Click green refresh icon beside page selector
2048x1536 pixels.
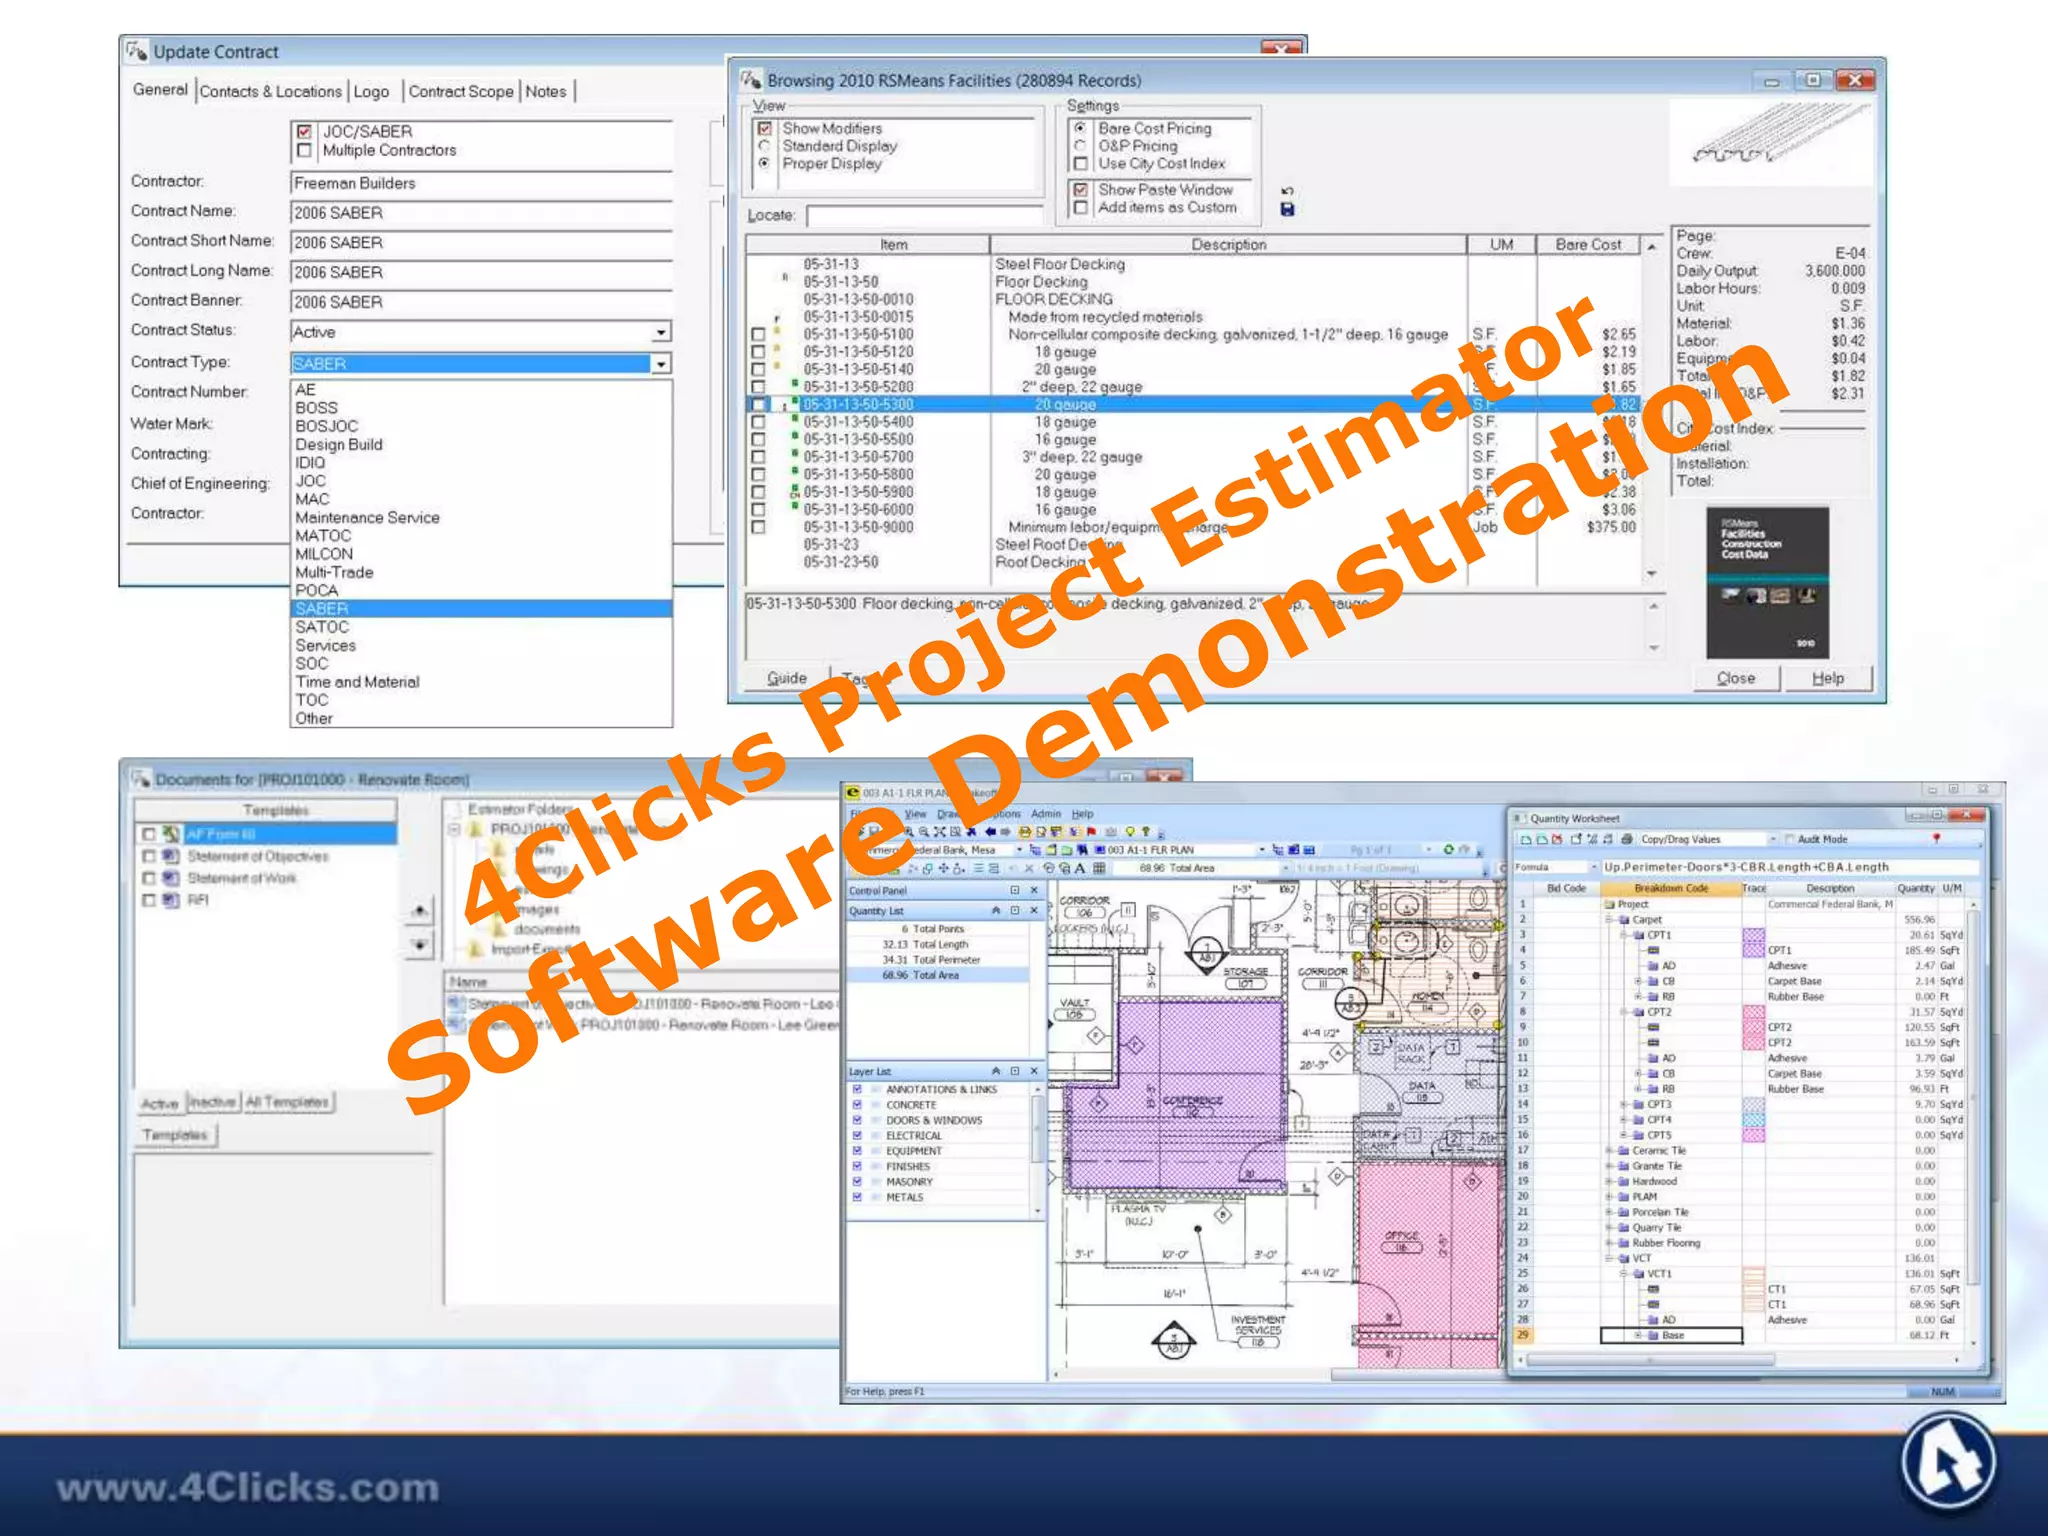(x=1449, y=850)
